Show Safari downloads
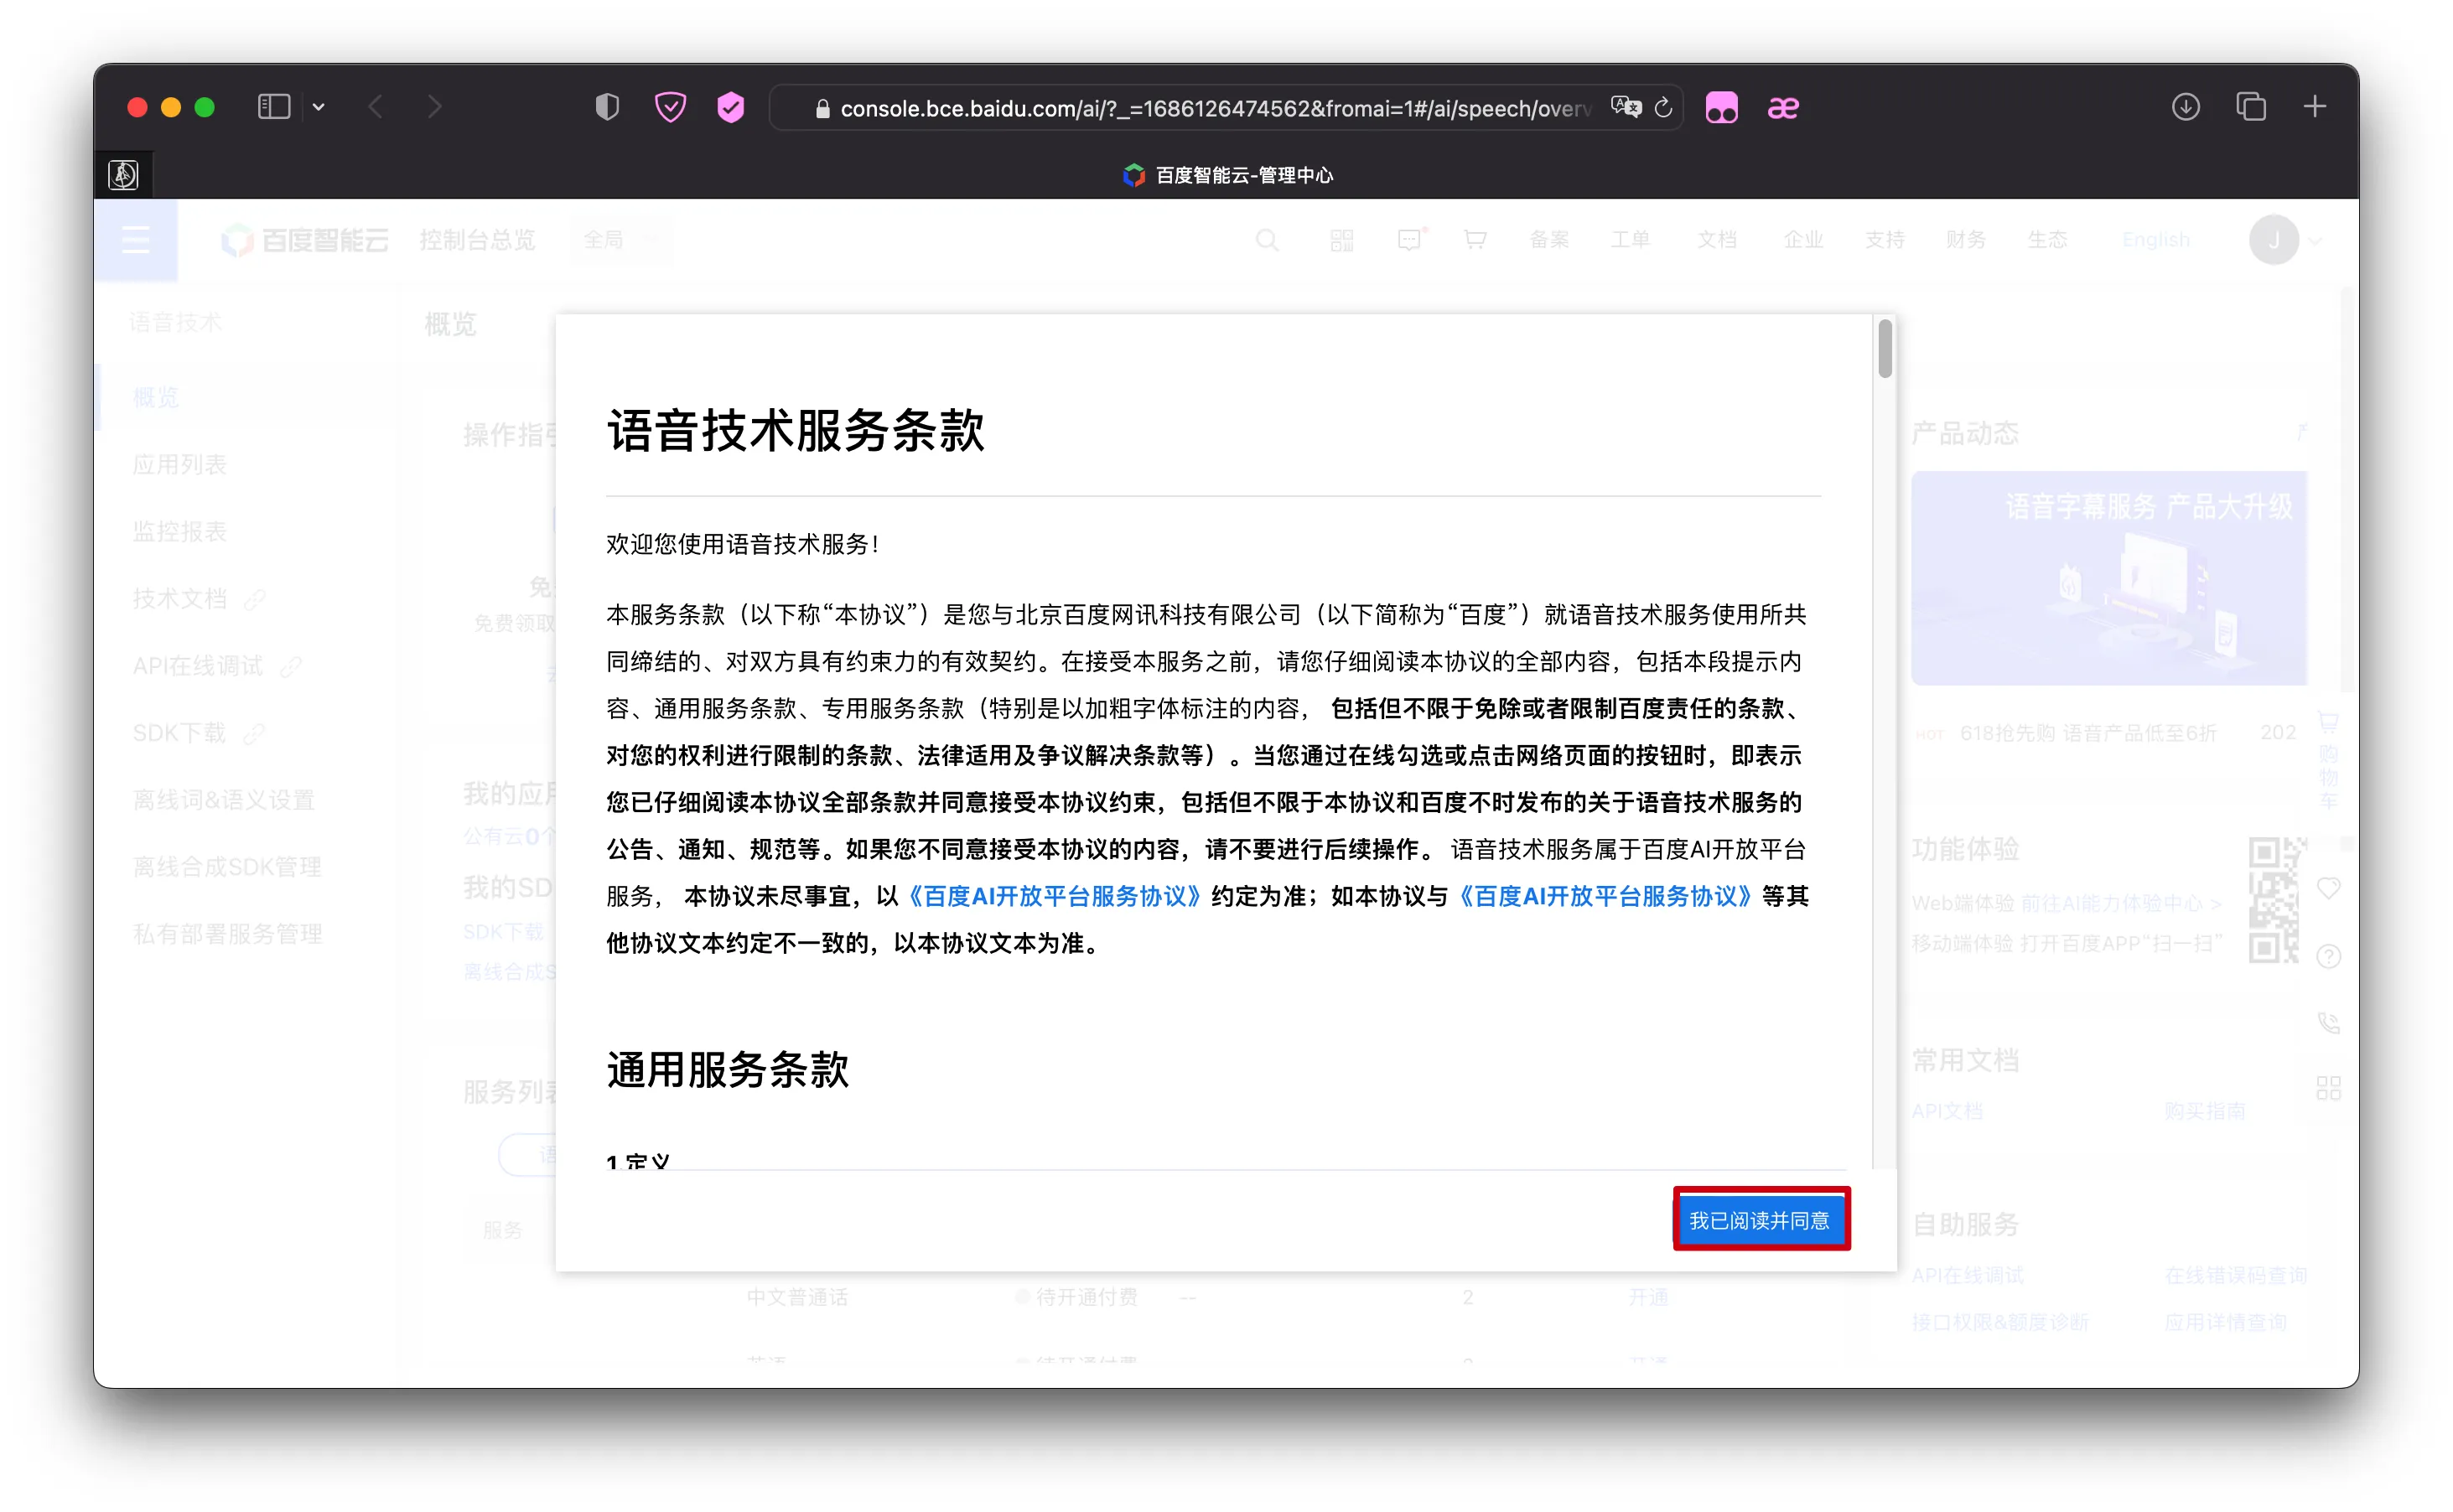This screenshot has height=1512, width=2453. coord(2185,107)
